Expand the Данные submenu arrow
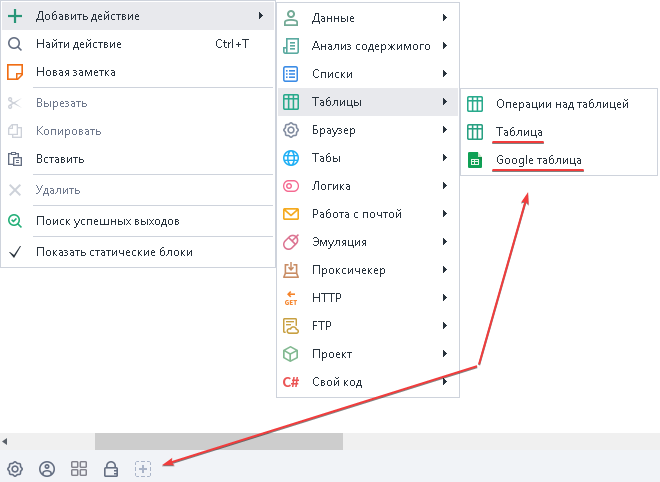Viewport: 660px width, 482px height. pyautogui.click(x=443, y=18)
